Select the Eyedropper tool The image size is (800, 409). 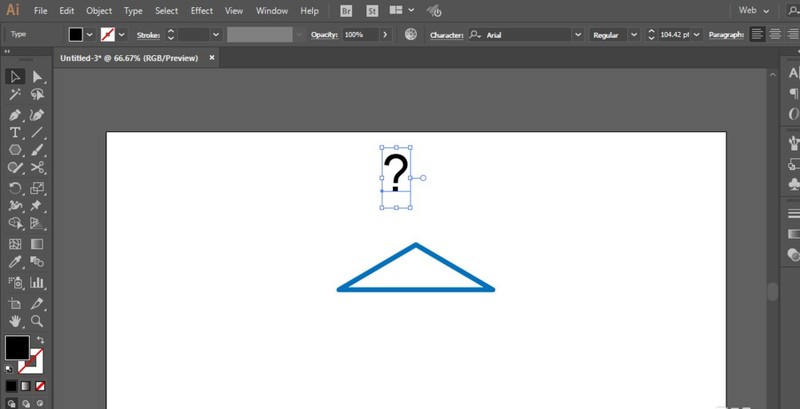(15, 262)
